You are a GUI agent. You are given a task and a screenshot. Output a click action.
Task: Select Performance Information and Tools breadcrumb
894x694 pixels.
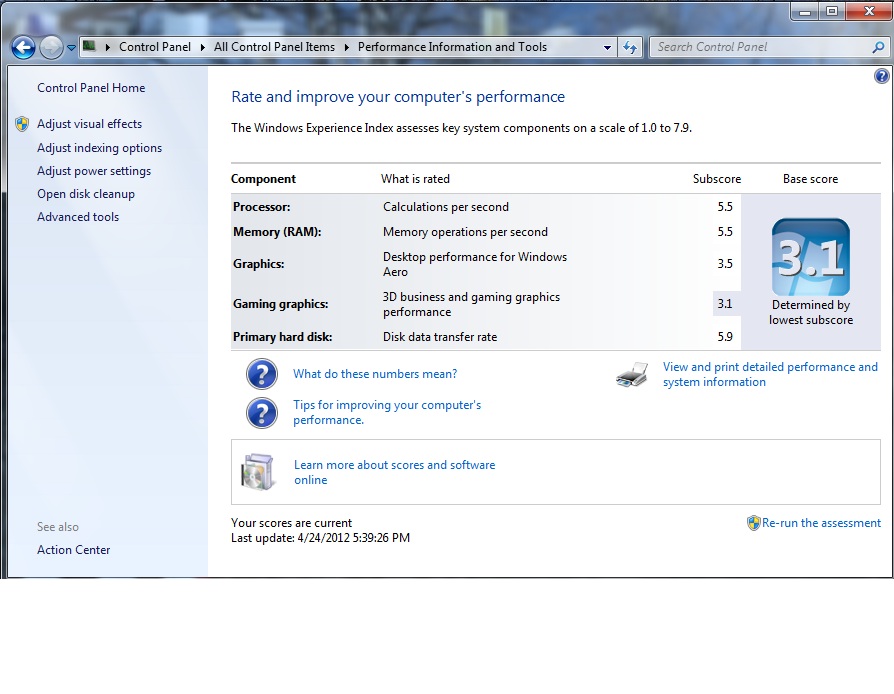(452, 47)
